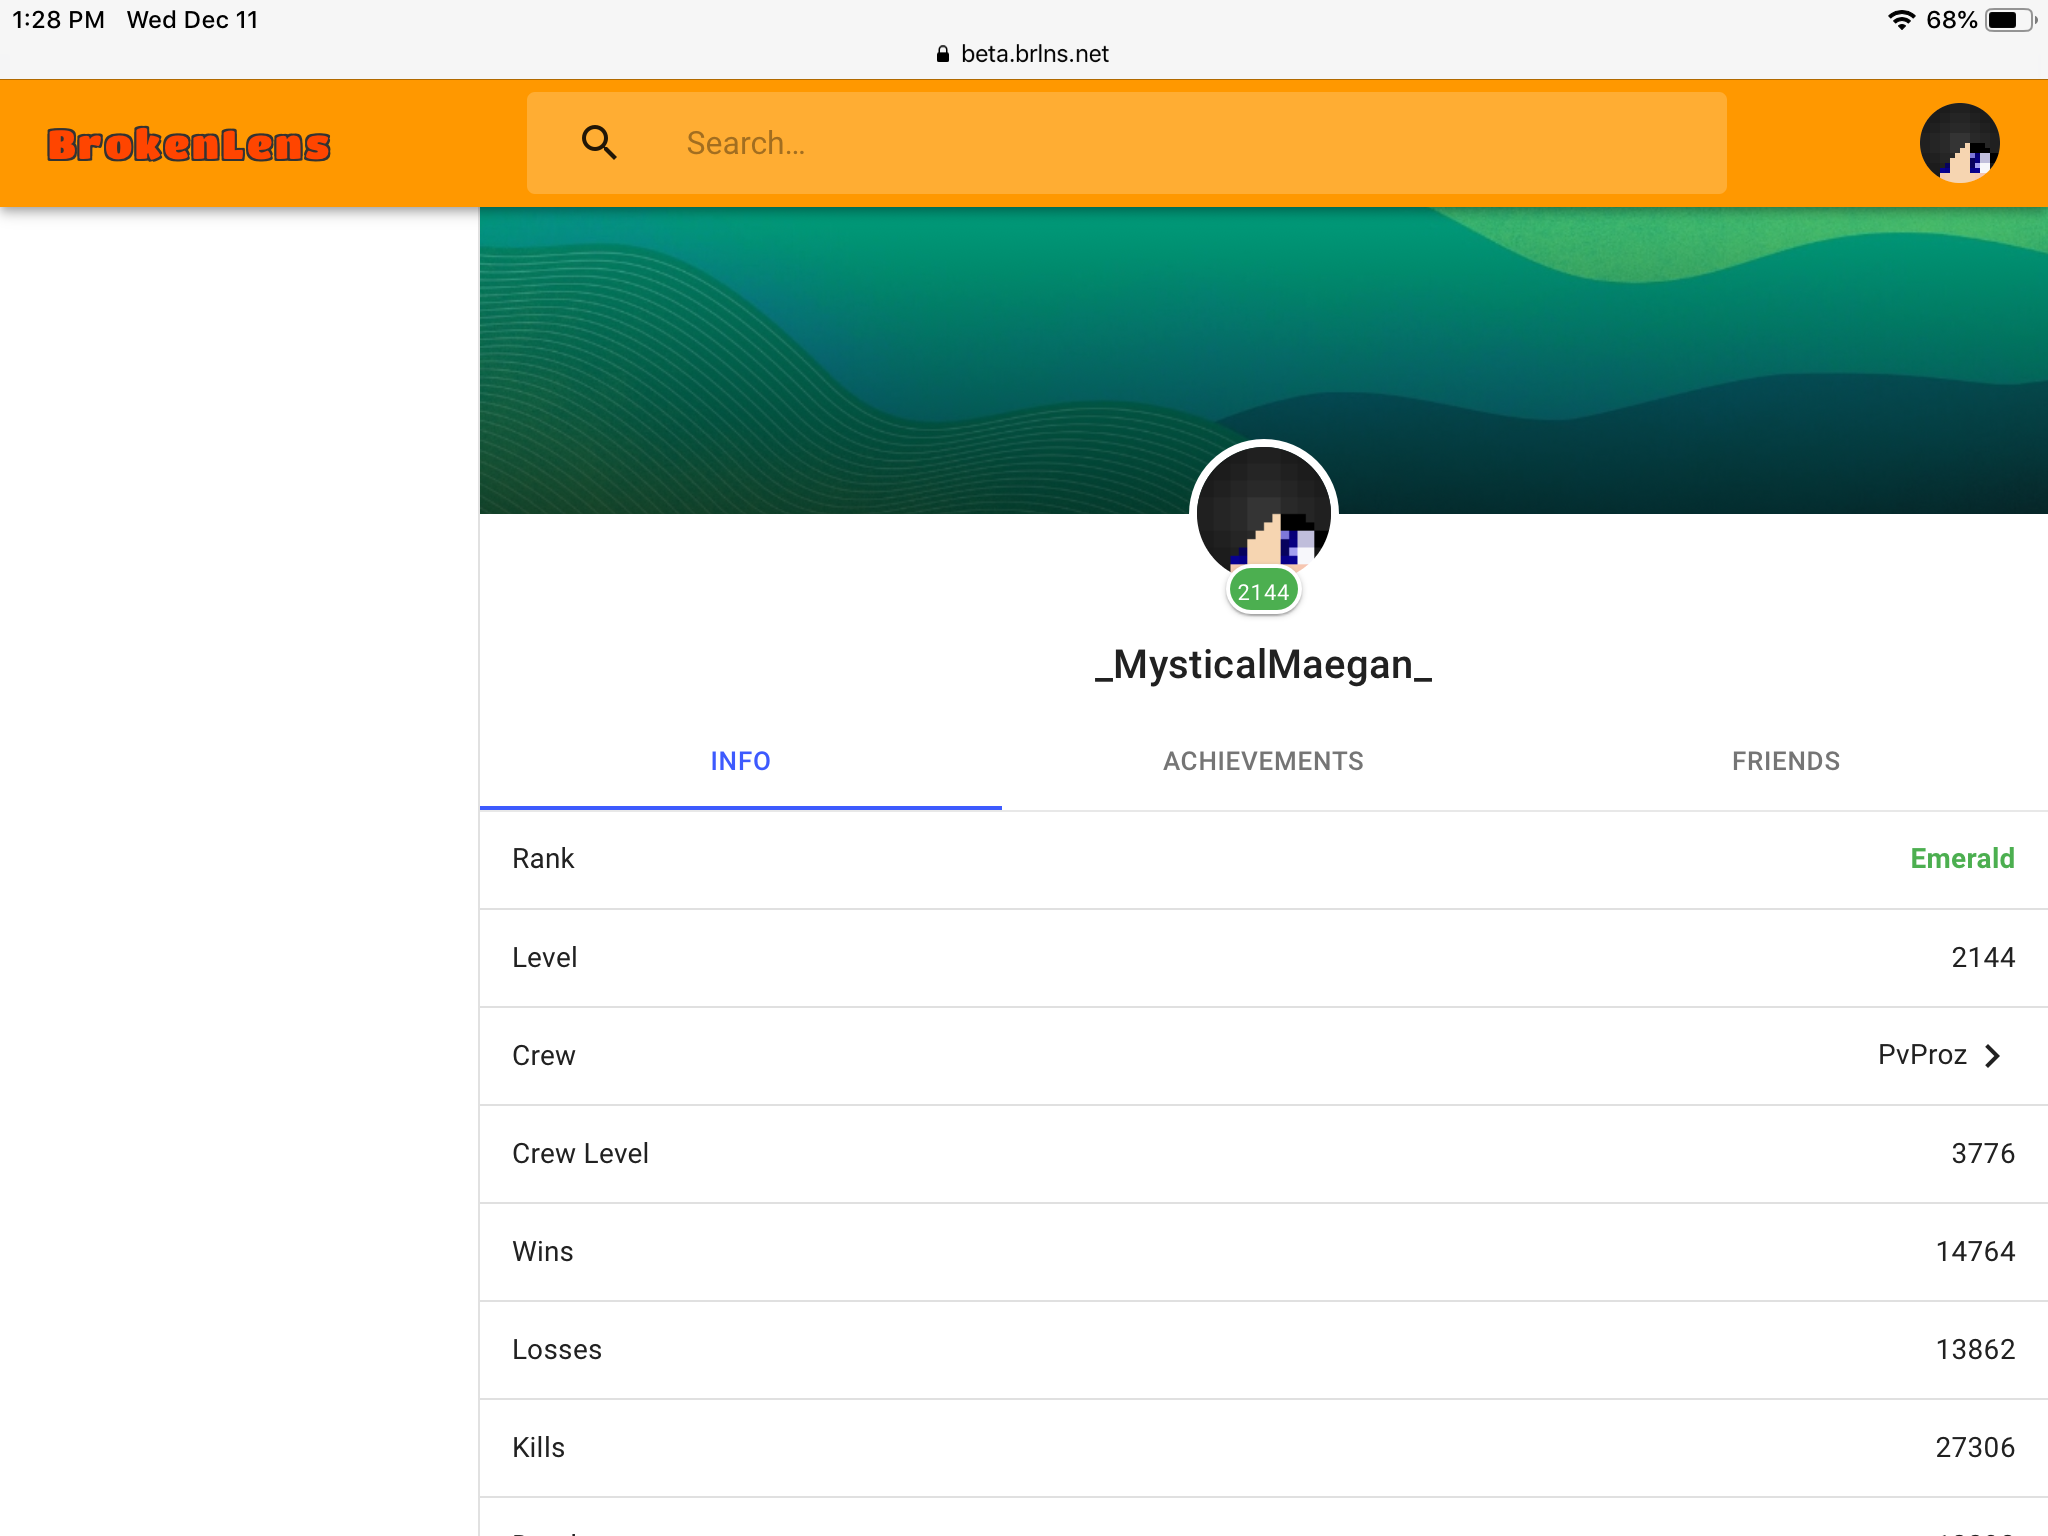Image resolution: width=2048 pixels, height=1536 pixels.
Task: Click the BrokenLens logo
Action: click(188, 145)
